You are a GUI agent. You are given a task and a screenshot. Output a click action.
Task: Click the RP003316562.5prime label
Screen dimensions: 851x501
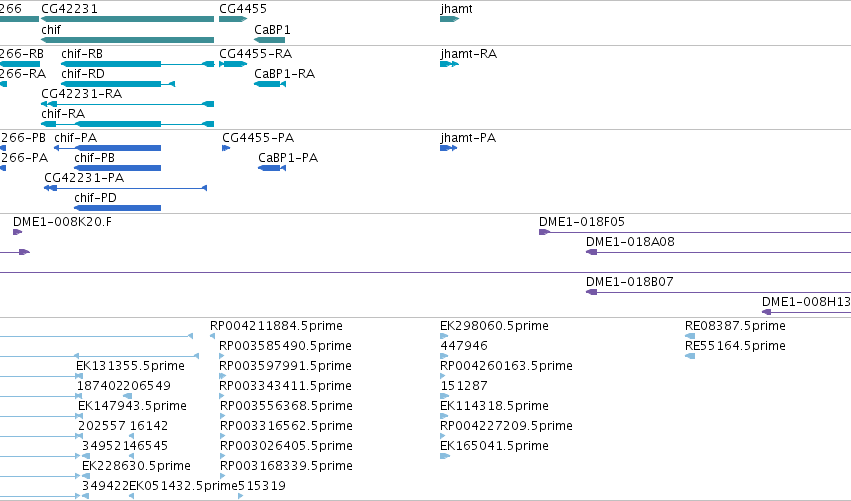coord(286,426)
